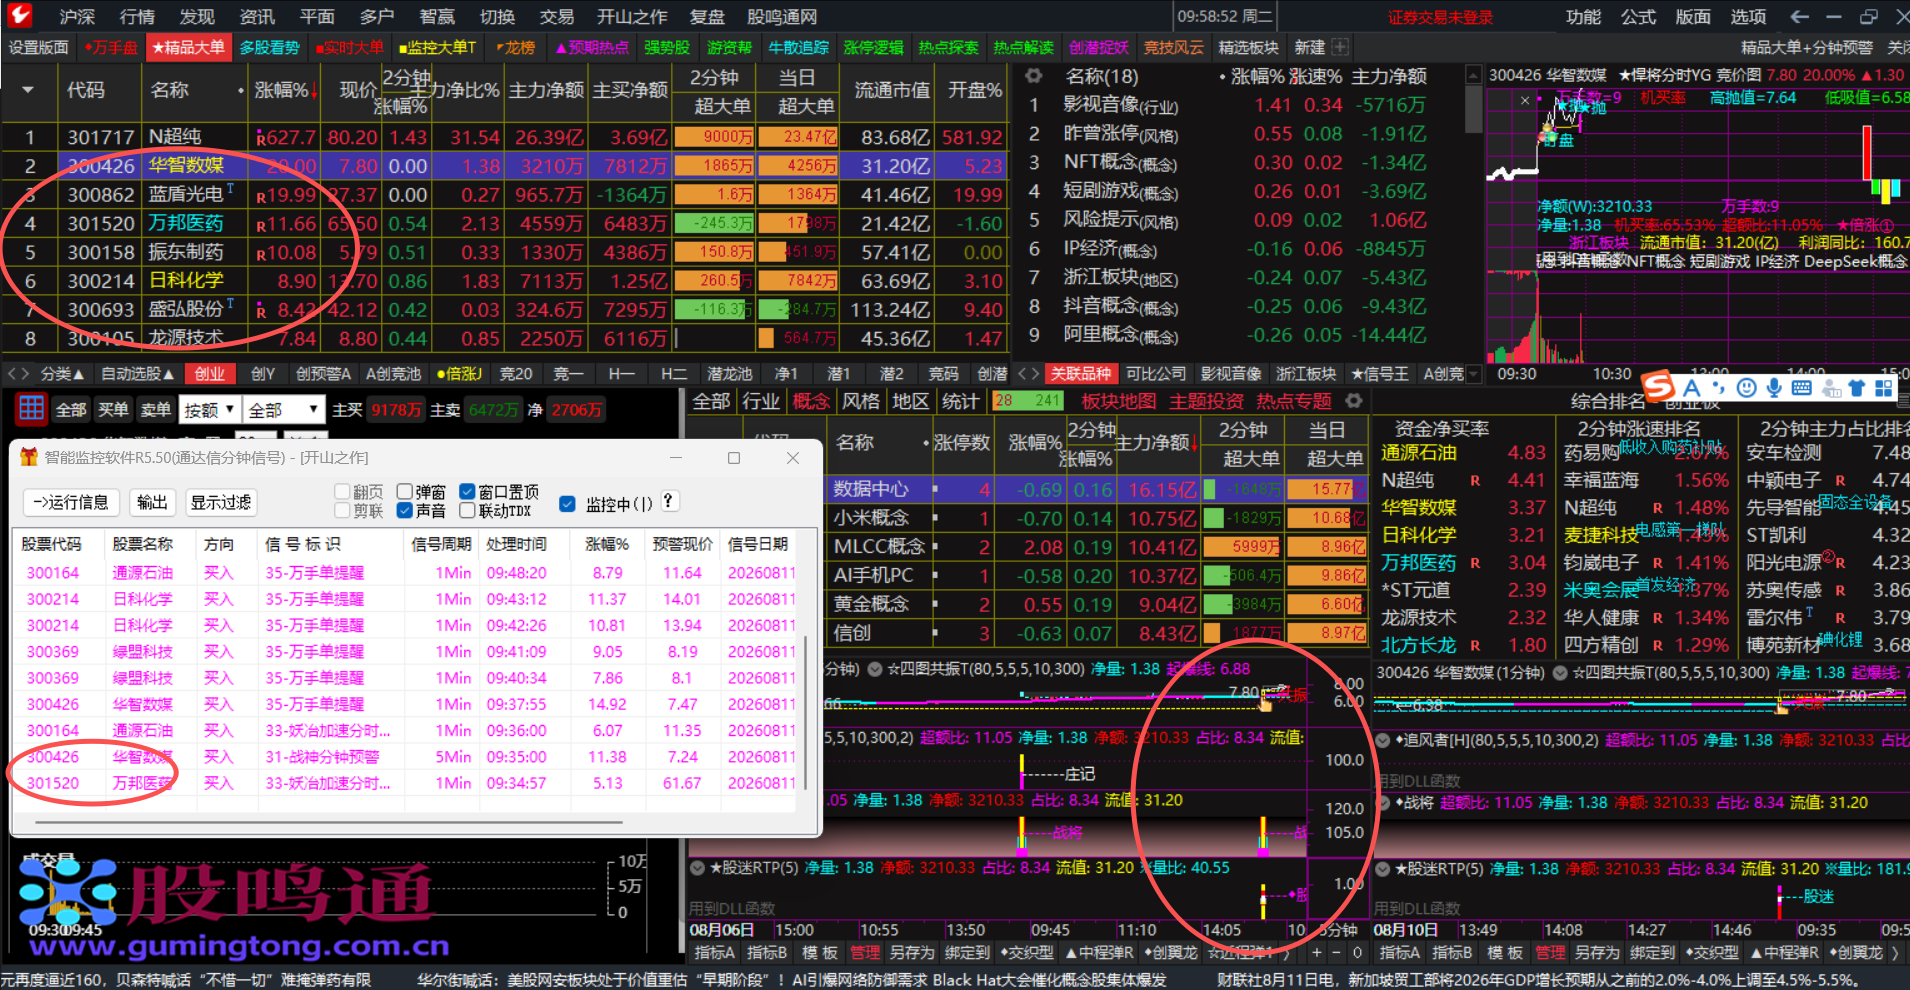Click the left-right arrows before 分类
The height and width of the screenshot is (990, 1910).
pos(18,374)
